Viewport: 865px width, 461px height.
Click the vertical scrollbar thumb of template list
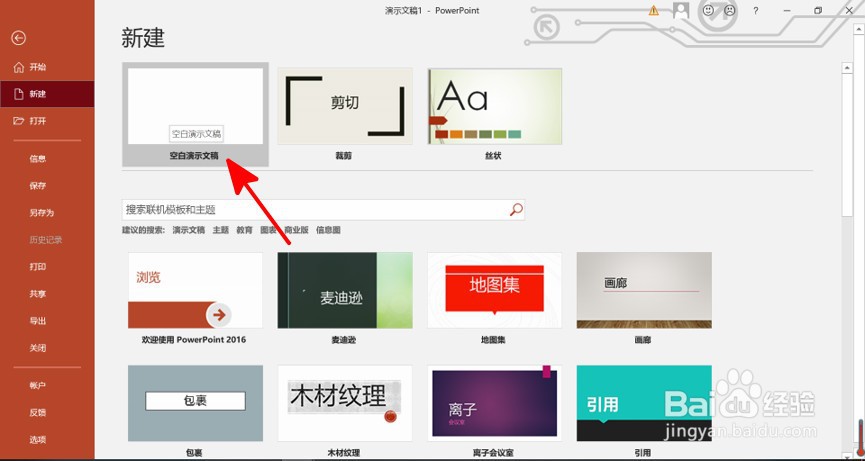[847, 145]
